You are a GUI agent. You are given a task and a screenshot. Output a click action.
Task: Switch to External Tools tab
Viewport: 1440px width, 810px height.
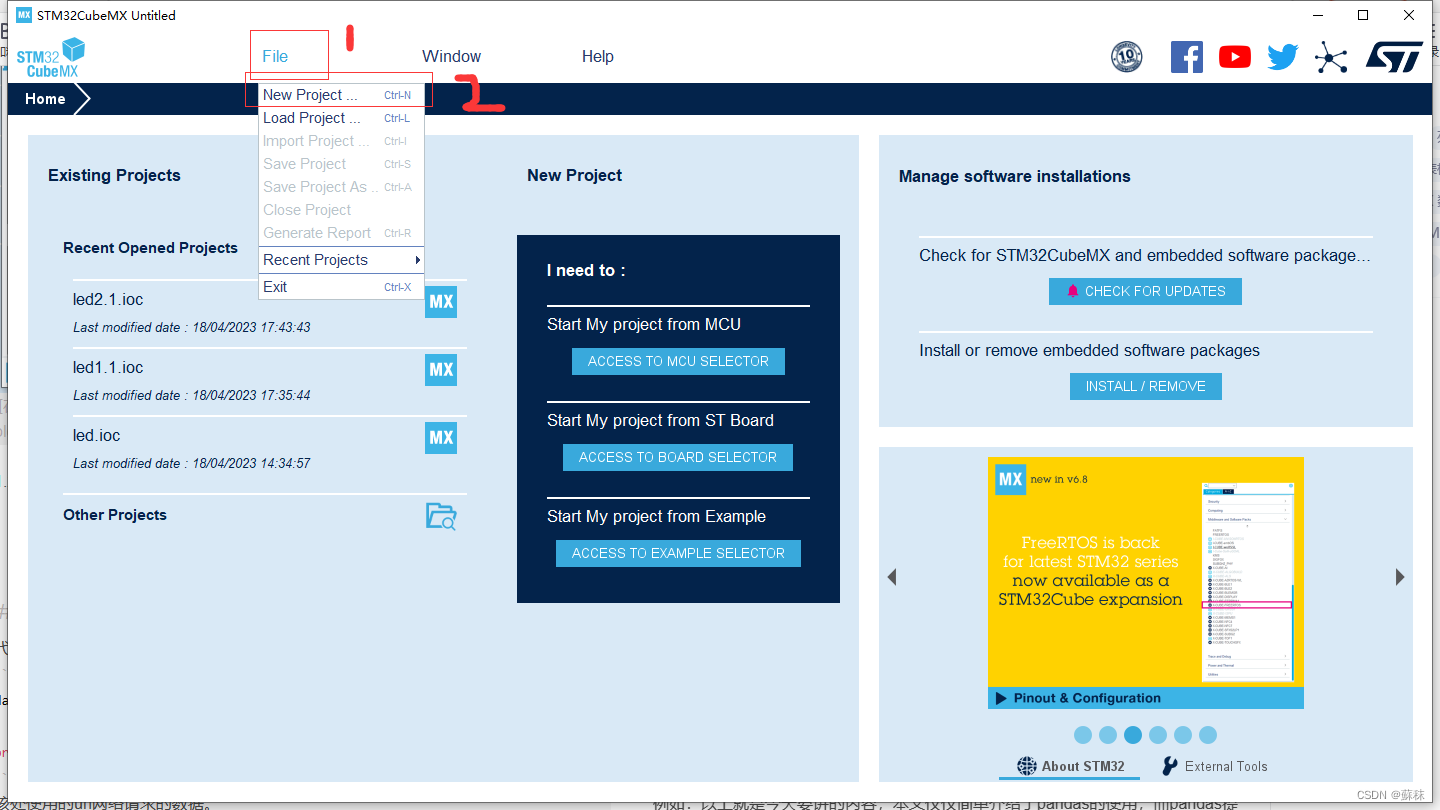coord(1214,766)
